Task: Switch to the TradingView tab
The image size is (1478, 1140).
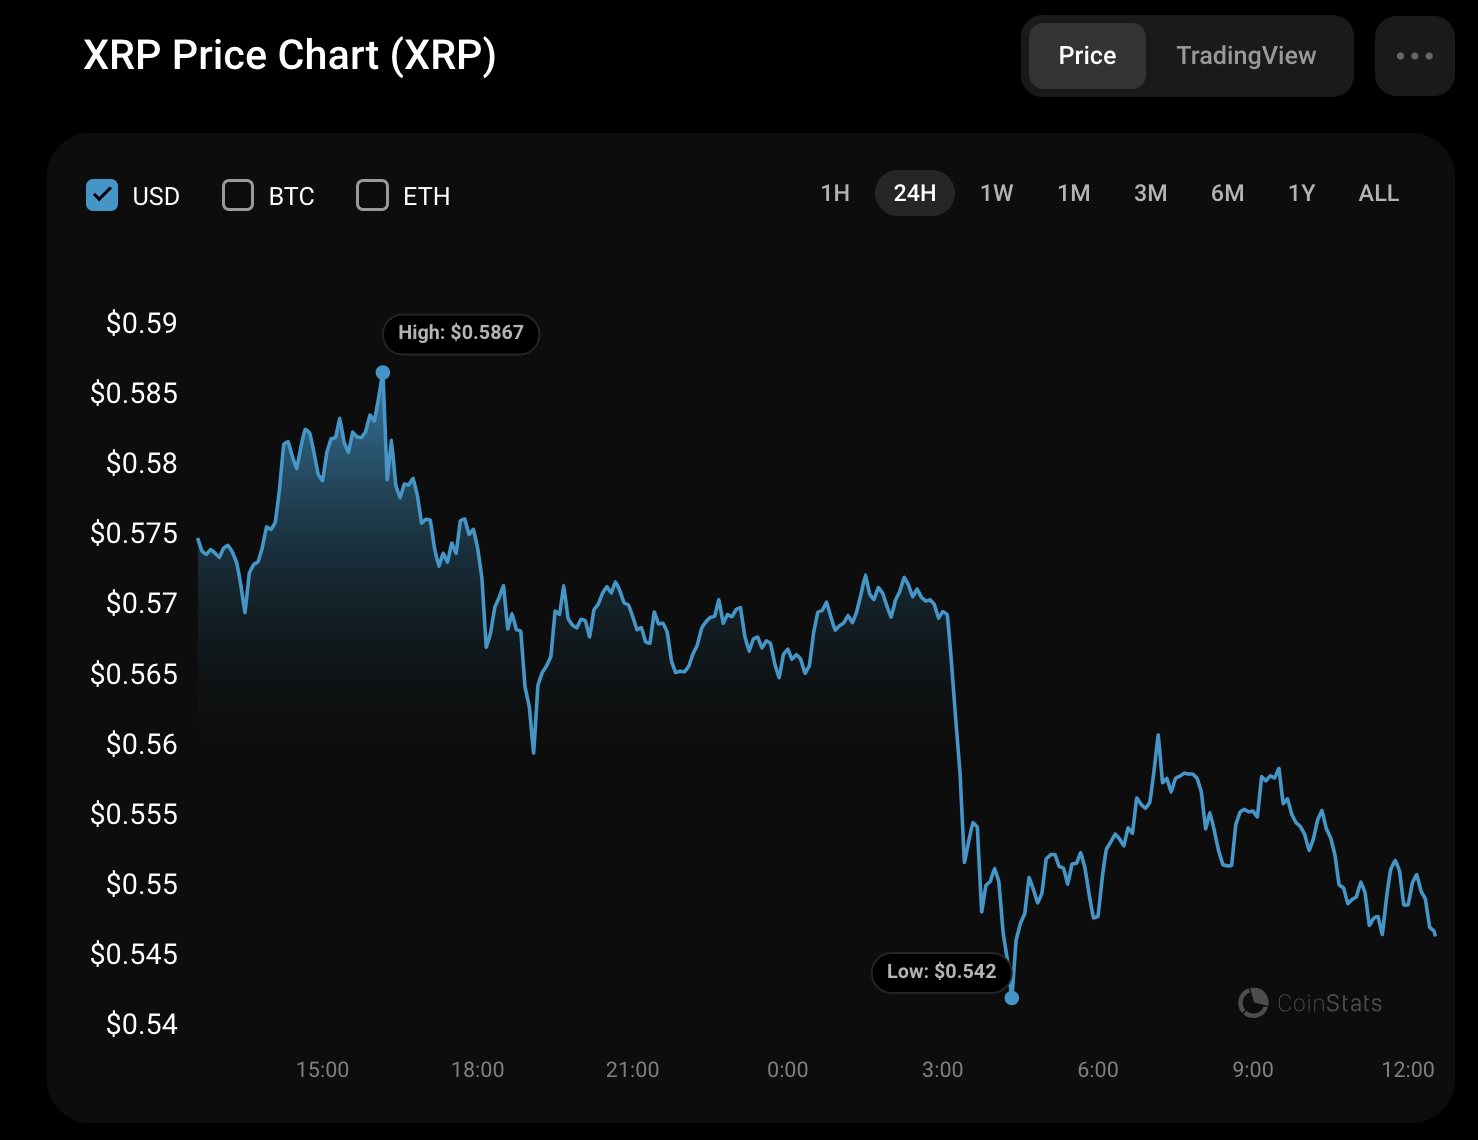Action: pyautogui.click(x=1246, y=56)
